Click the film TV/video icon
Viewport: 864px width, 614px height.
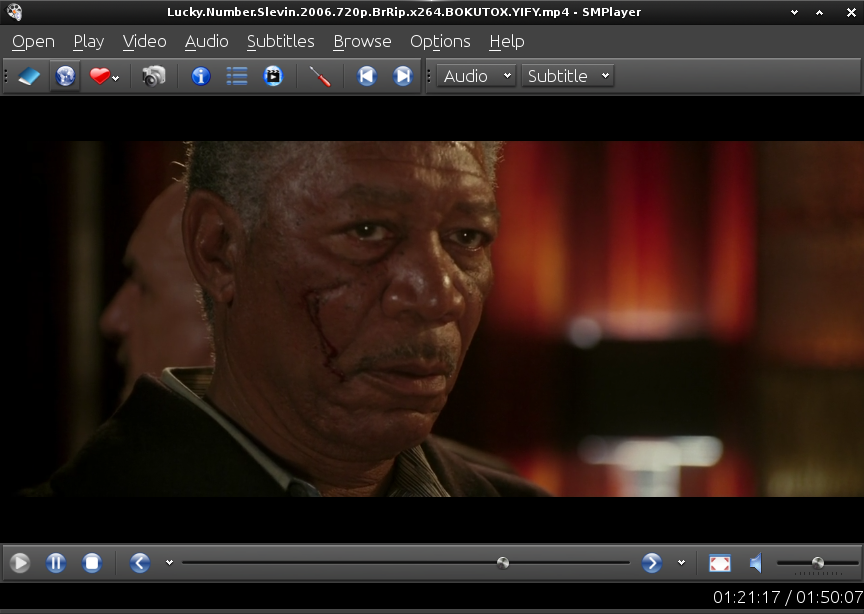(273, 76)
